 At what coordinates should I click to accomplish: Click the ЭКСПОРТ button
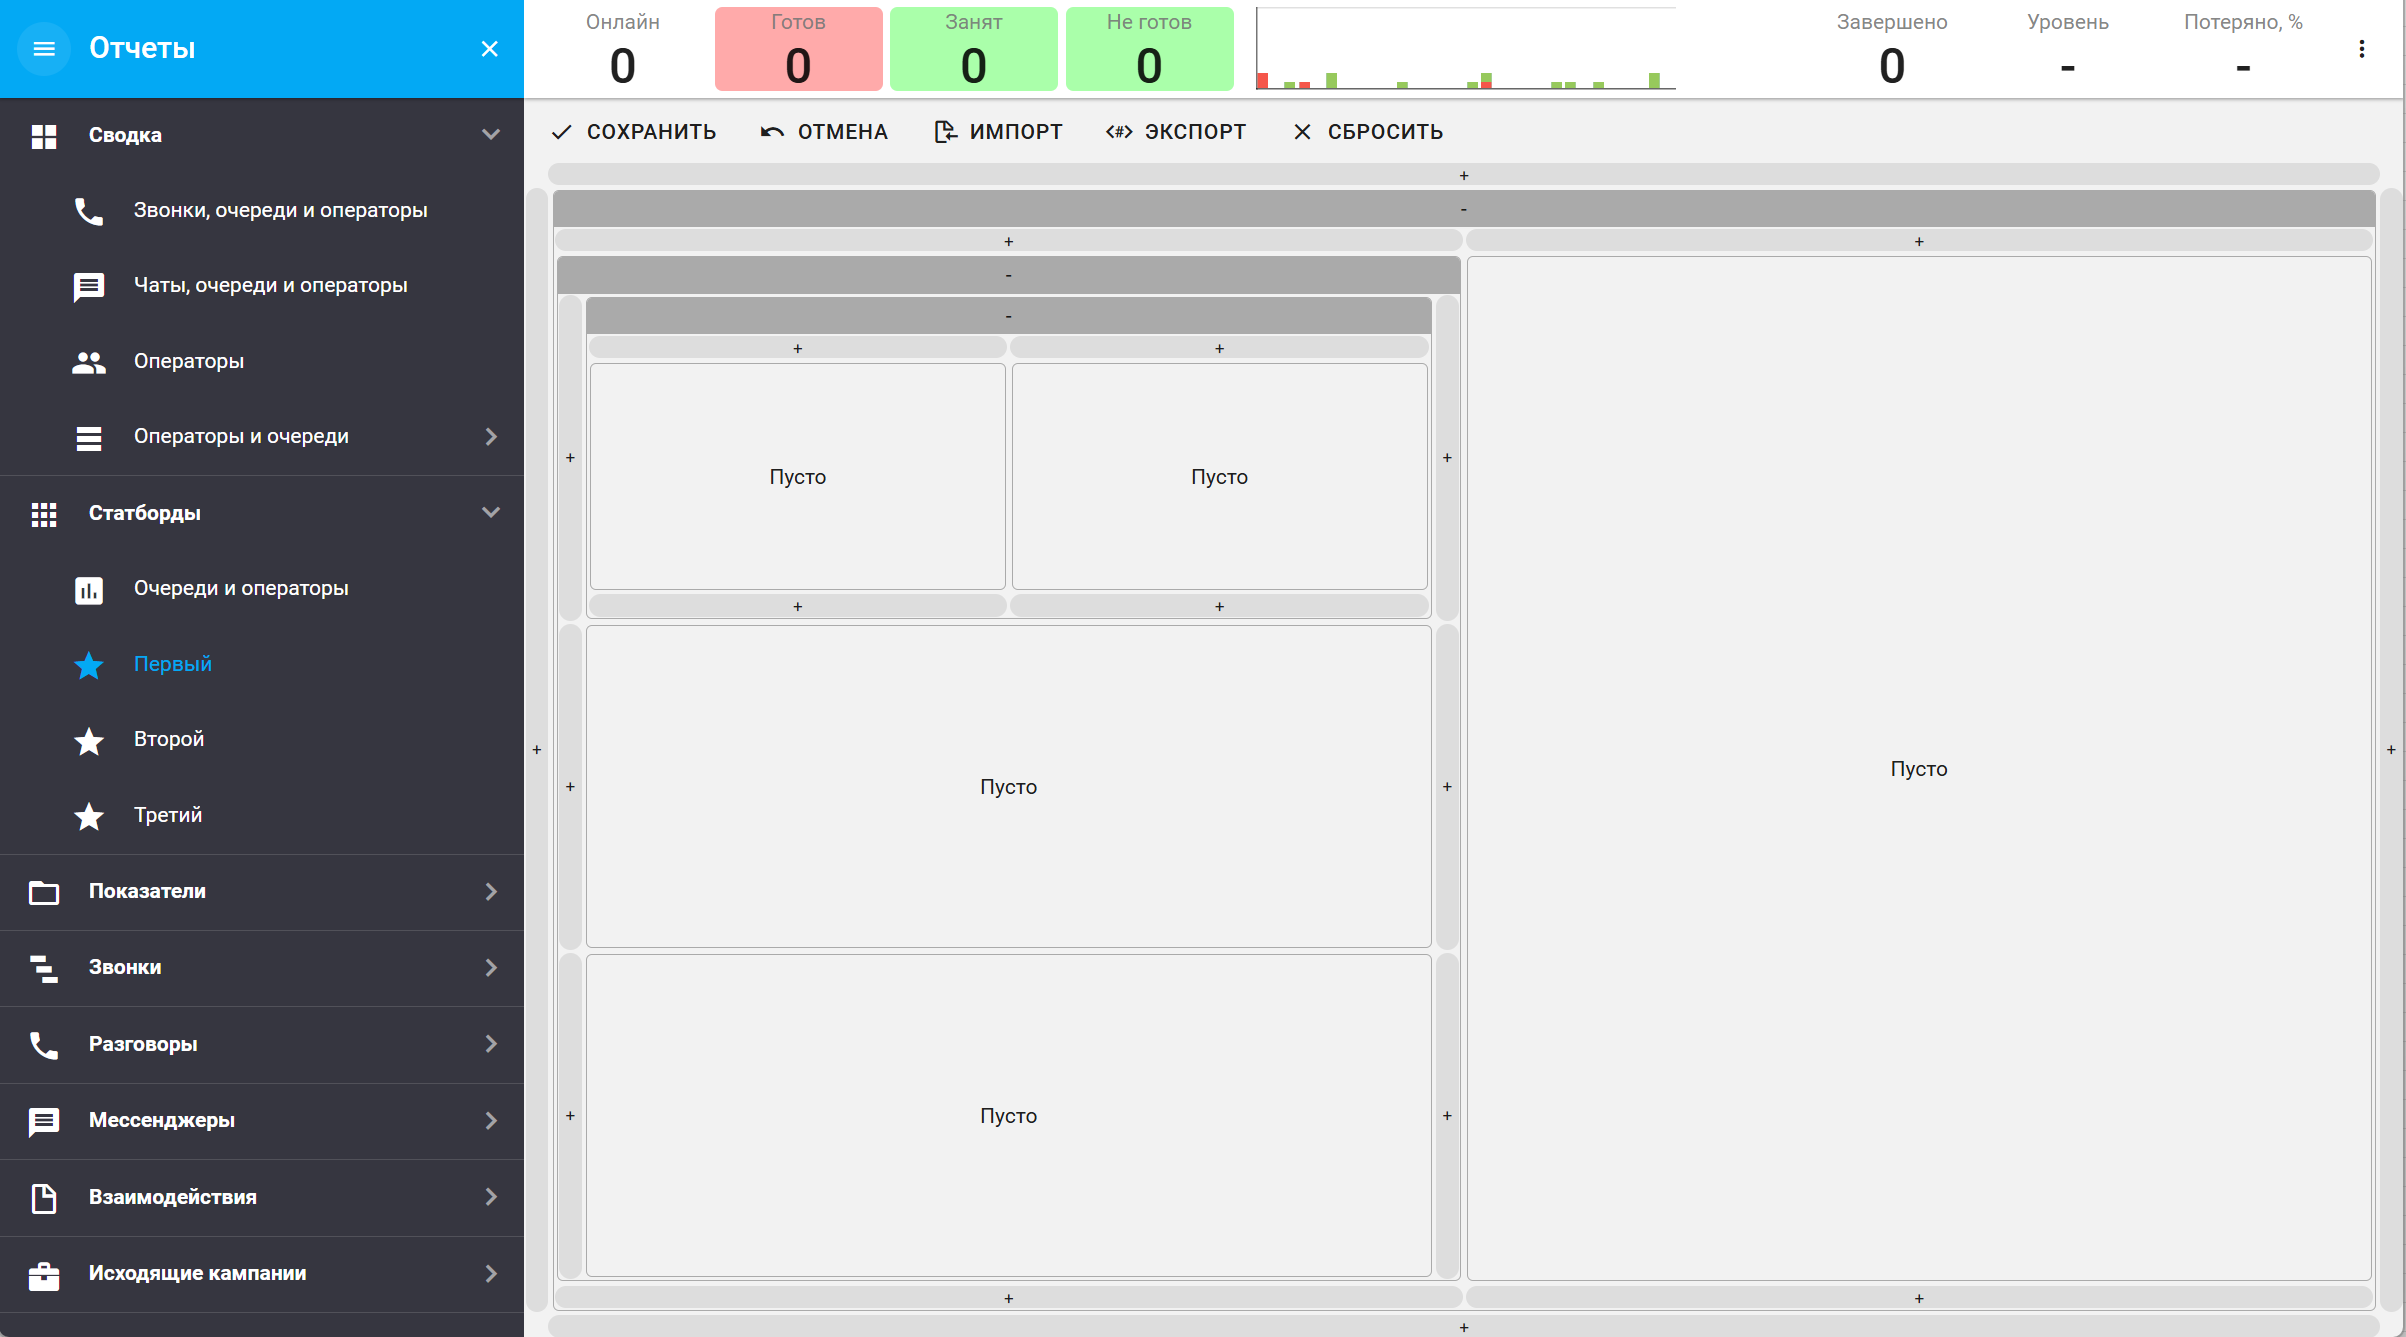(x=1176, y=132)
